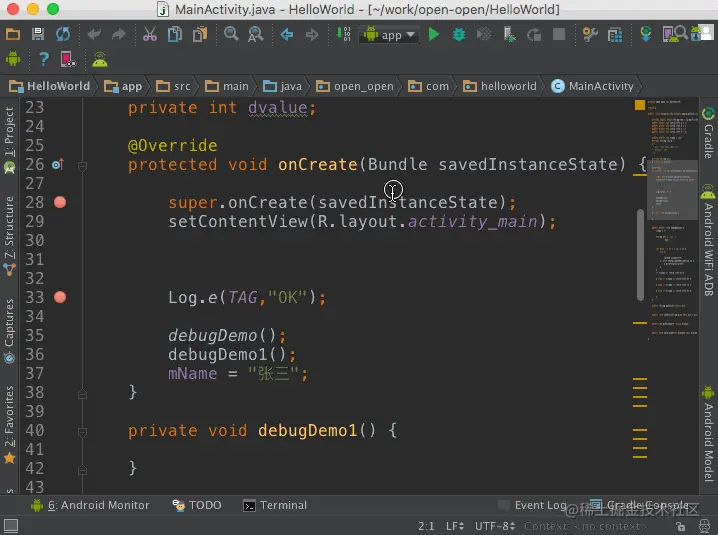Image resolution: width=718 pixels, height=535 pixels.
Task: Click the override gutter icon on line 26
Action: [58, 164]
